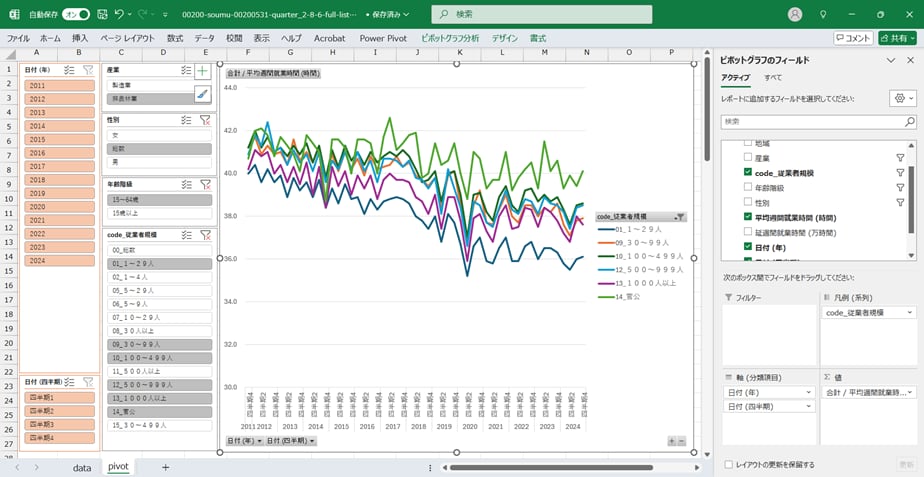
Task: Toggle the 自動保存 autosave switch
Action: click(75, 15)
